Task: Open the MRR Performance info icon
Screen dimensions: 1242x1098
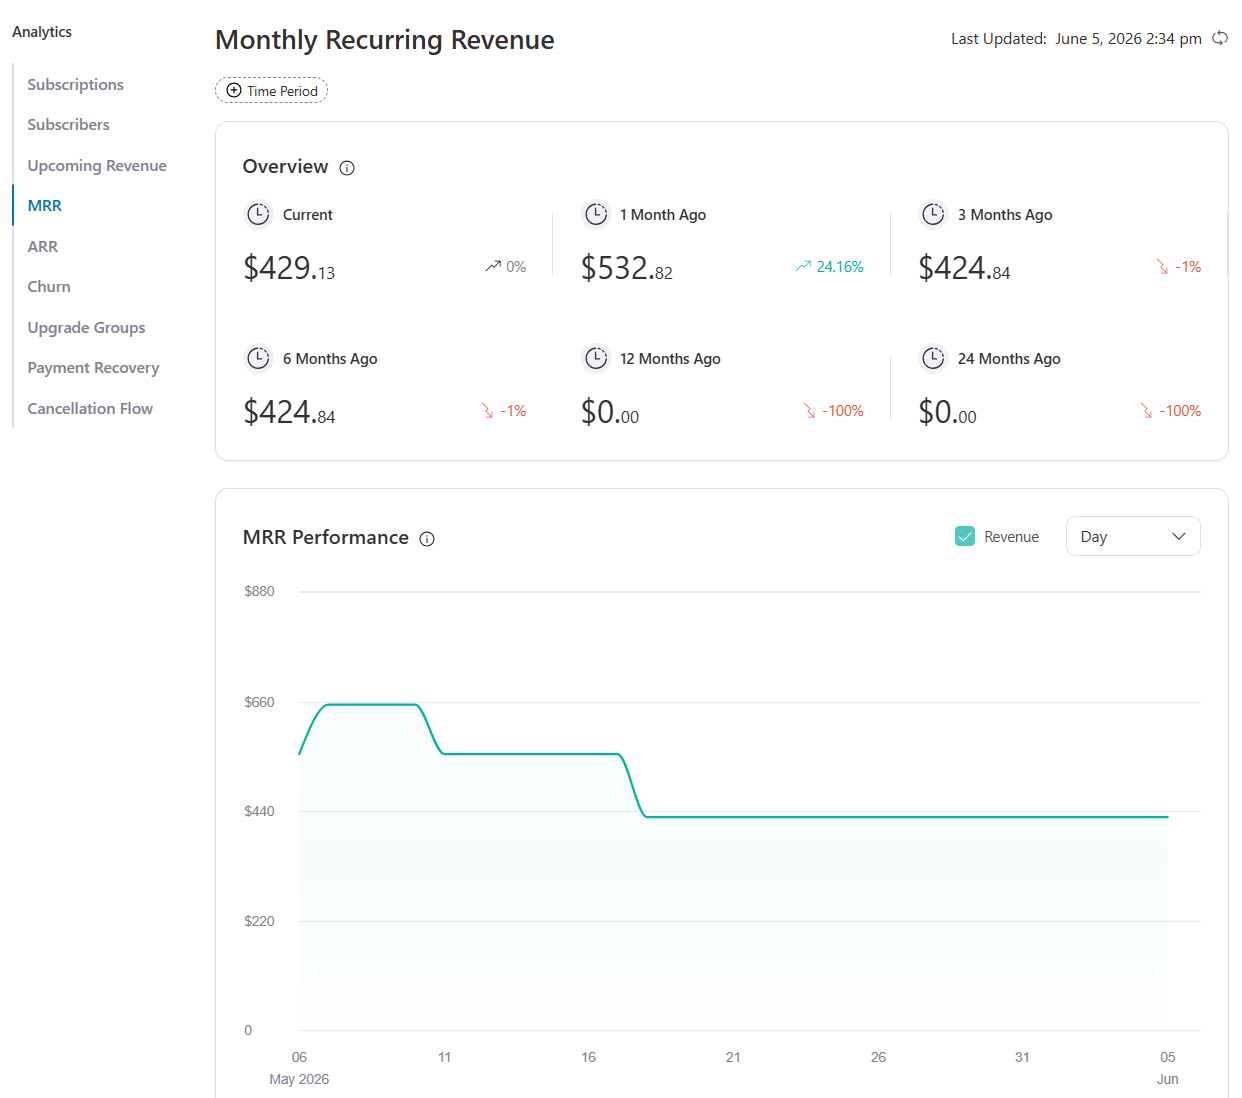Action: tap(427, 539)
